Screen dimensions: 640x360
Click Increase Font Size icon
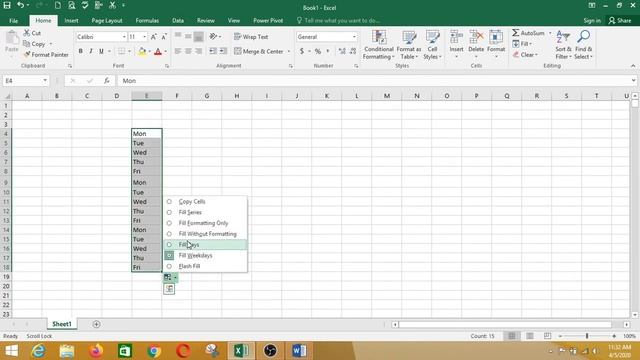point(153,37)
